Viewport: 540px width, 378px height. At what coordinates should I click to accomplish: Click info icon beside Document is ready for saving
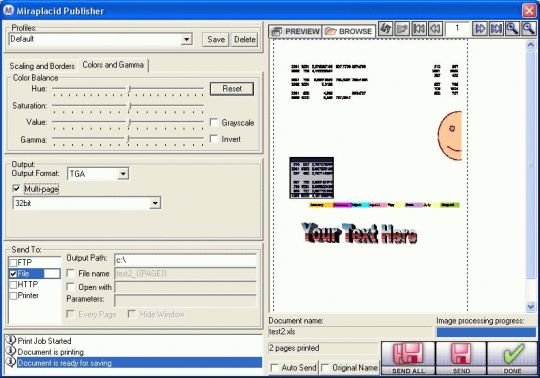click(11, 362)
